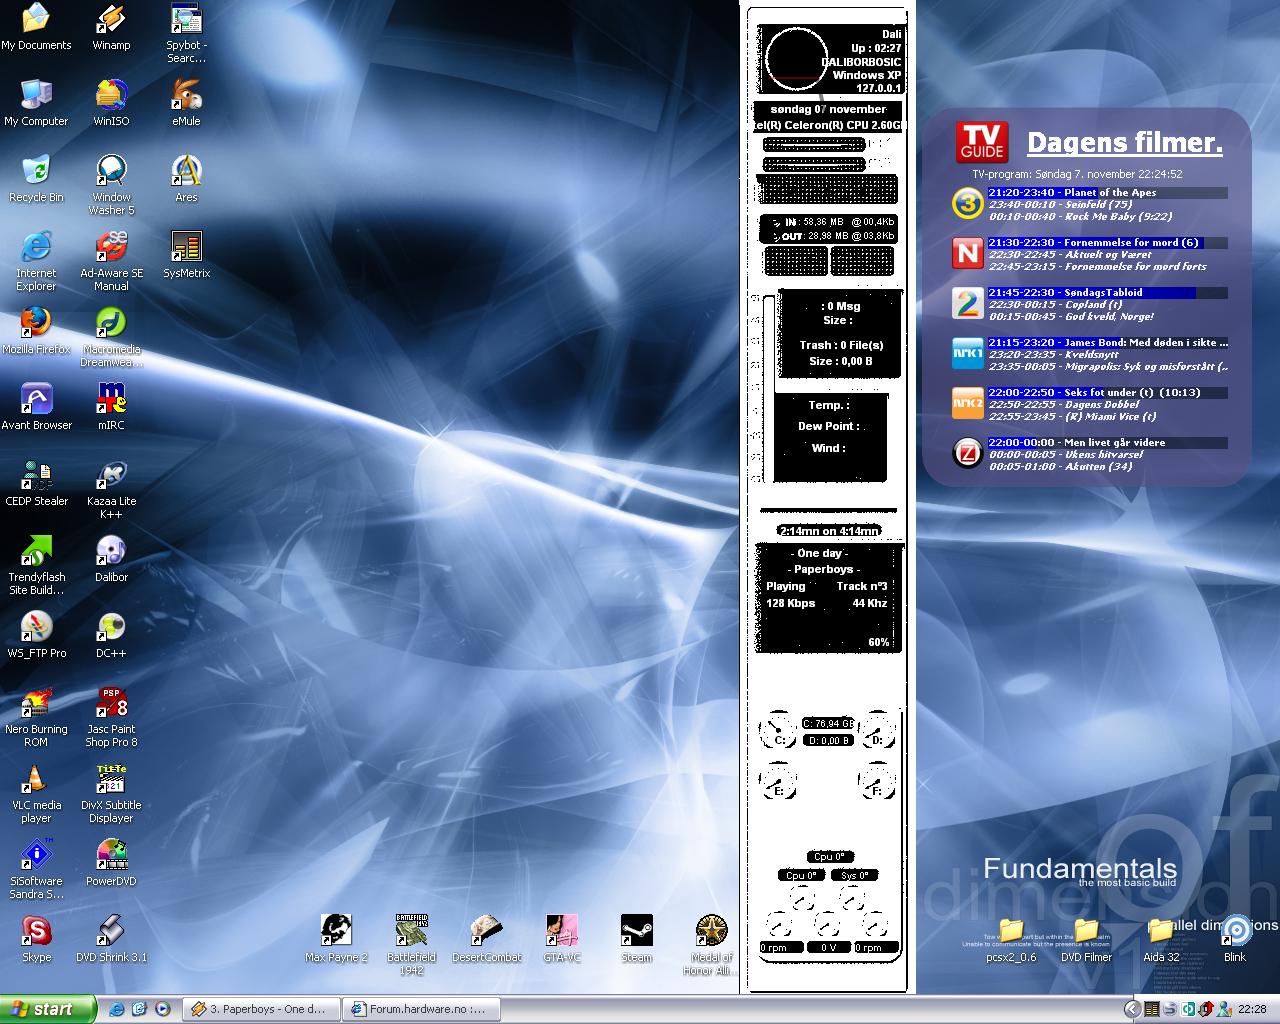
Task: Launch the Max Payne 2 shortcut
Action: [x=336, y=940]
